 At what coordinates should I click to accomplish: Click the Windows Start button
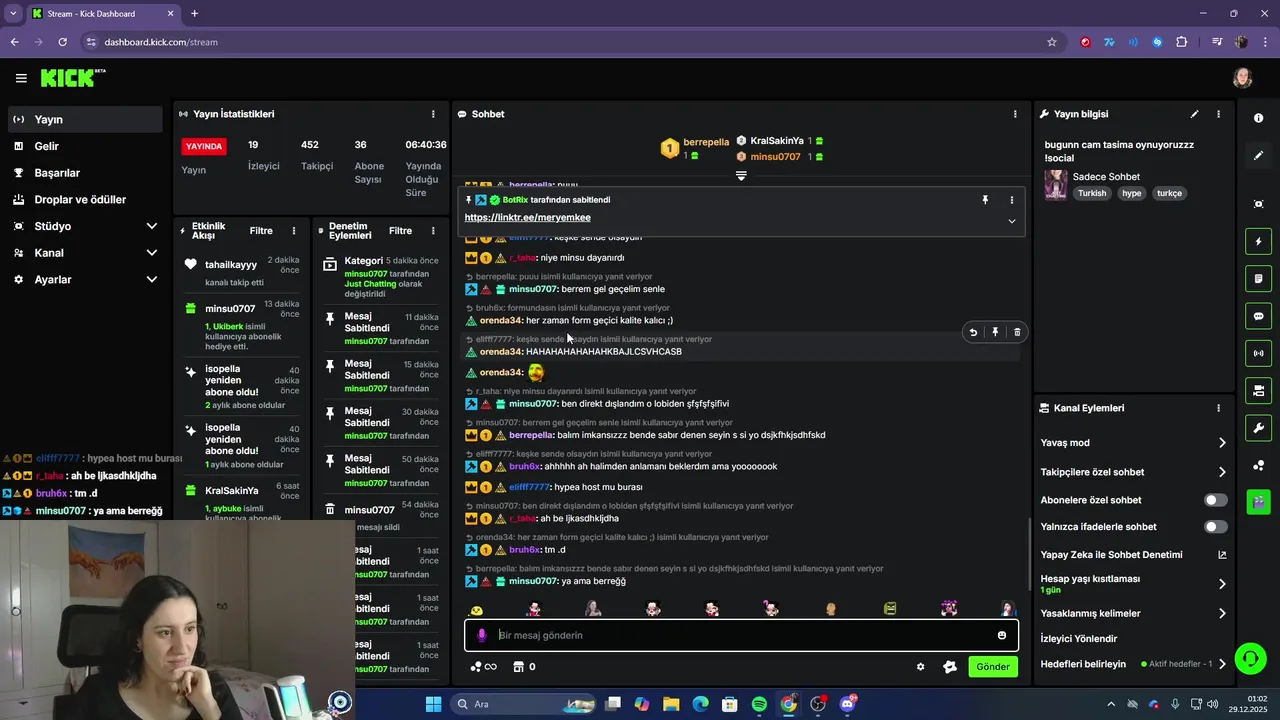[433, 704]
